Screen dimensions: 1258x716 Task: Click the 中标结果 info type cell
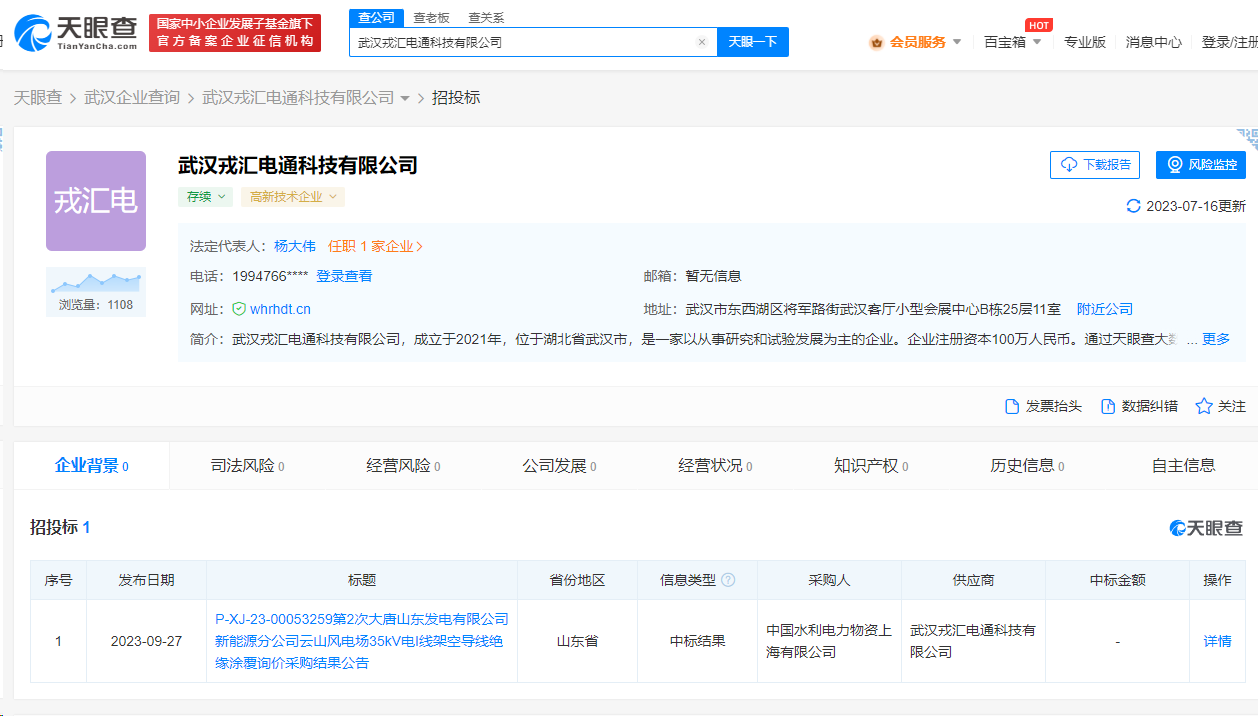coord(697,641)
